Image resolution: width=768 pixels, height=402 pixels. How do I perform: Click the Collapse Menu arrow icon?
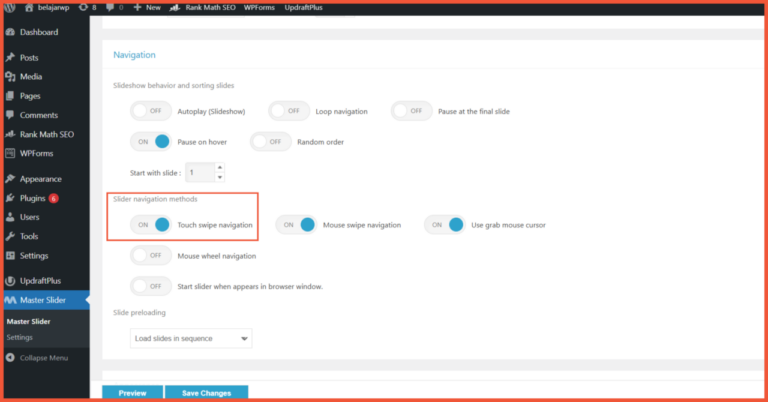click(9, 357)
